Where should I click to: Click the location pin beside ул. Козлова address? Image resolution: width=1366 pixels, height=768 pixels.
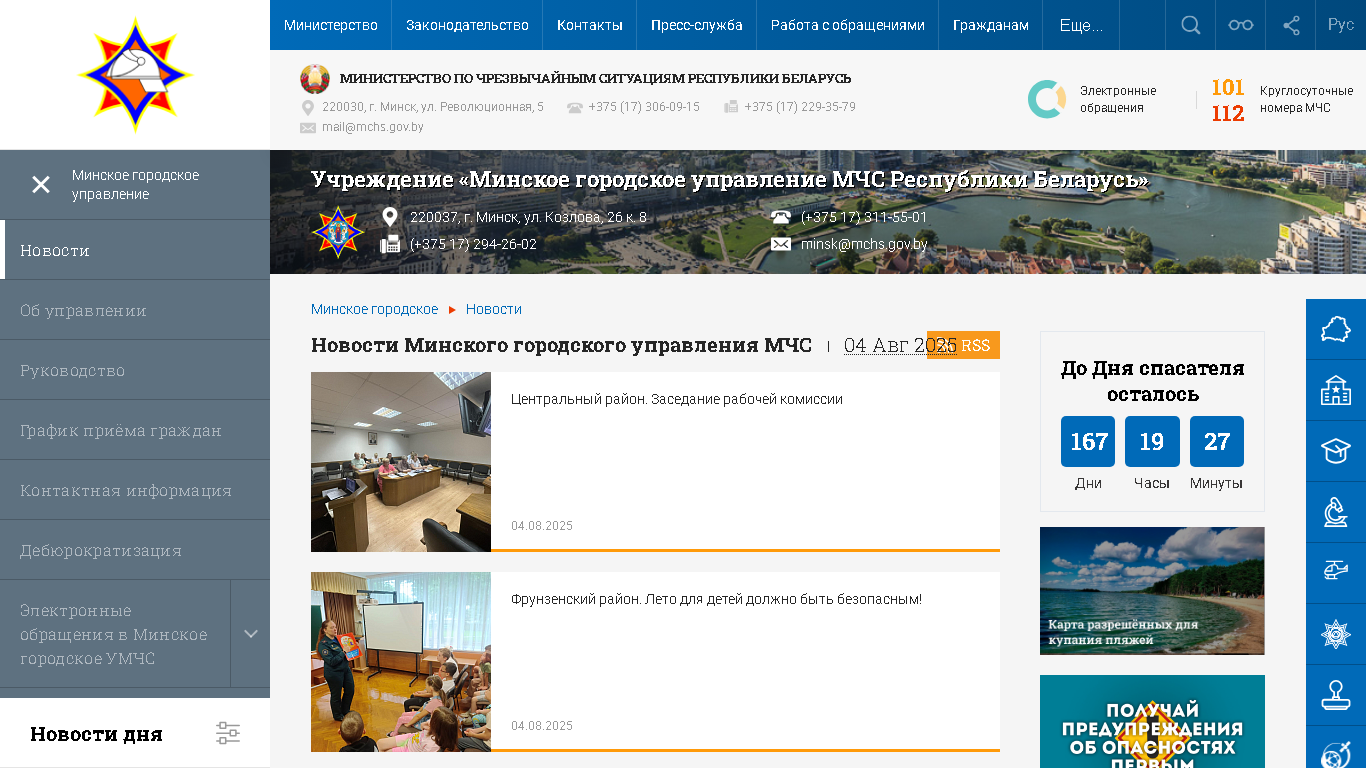390,217
